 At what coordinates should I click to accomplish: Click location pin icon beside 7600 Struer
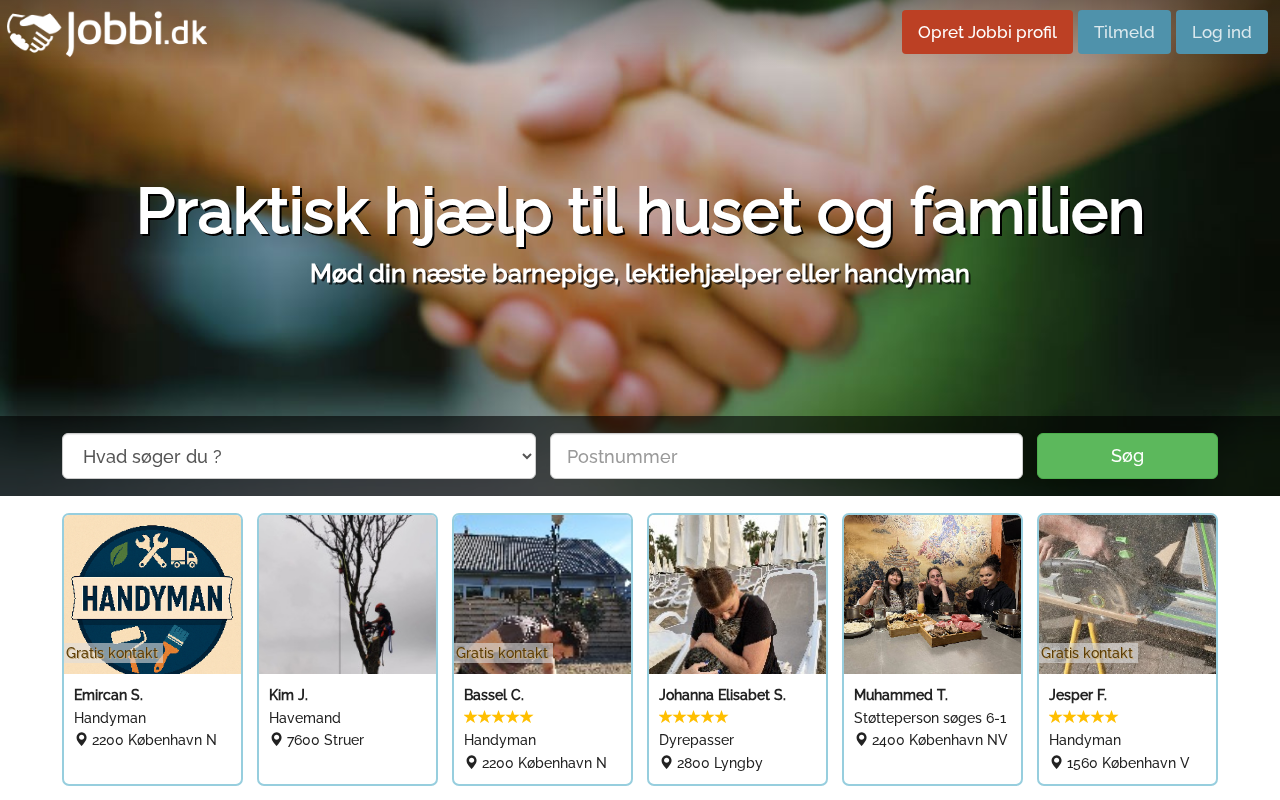click(276, 740)
